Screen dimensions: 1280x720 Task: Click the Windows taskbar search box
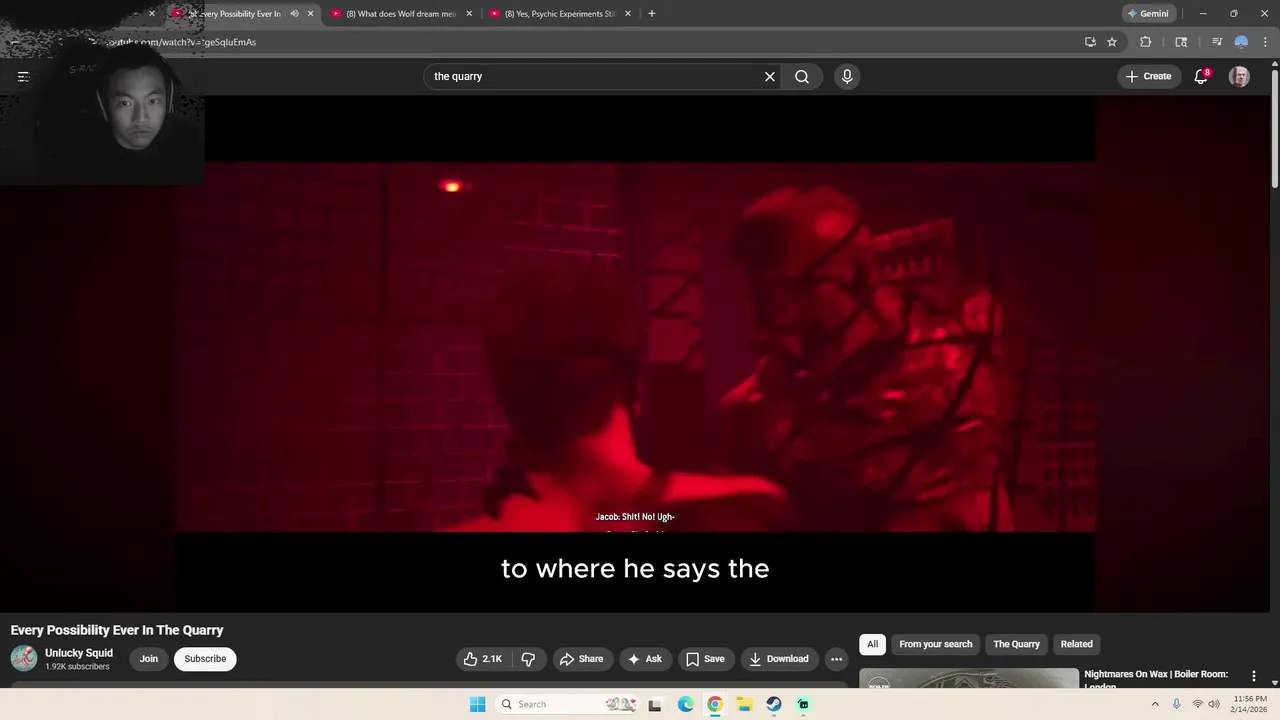(x=566, y=704)
